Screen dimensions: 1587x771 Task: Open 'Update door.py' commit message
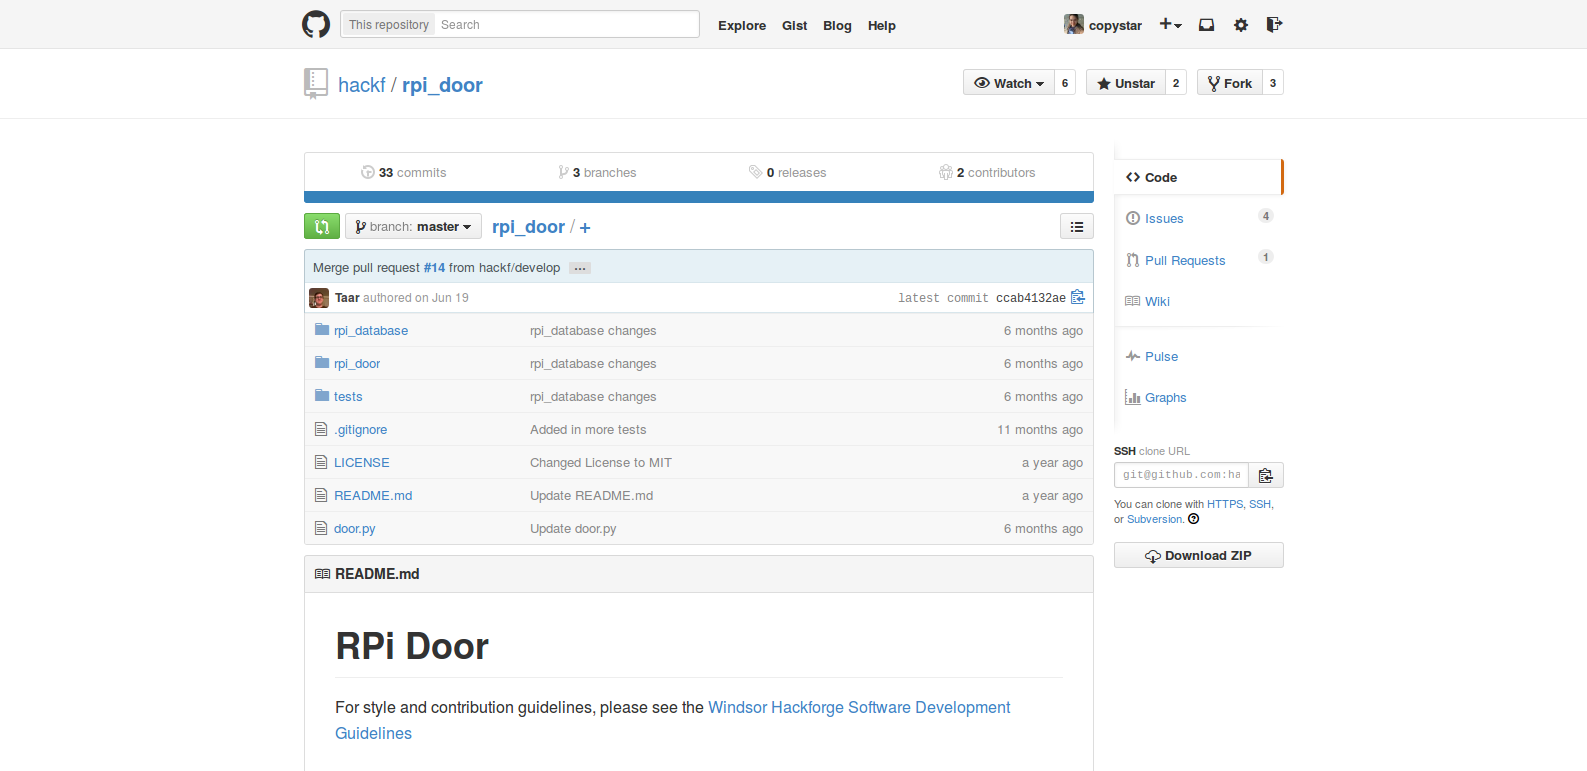tap(573, 528)
